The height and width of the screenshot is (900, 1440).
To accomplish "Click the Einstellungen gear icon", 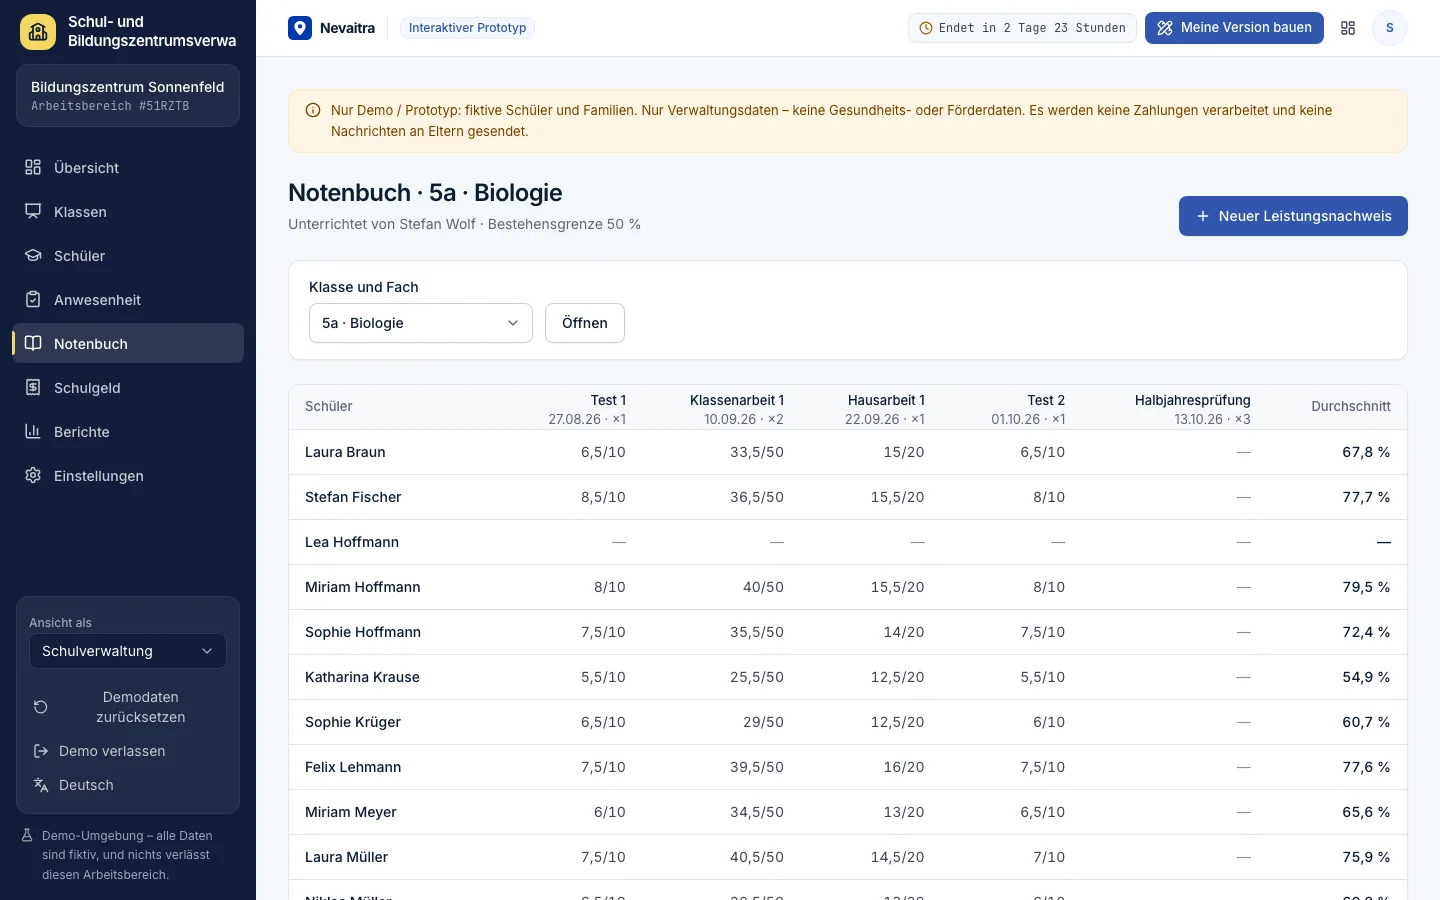I will (x=33, y=475).
